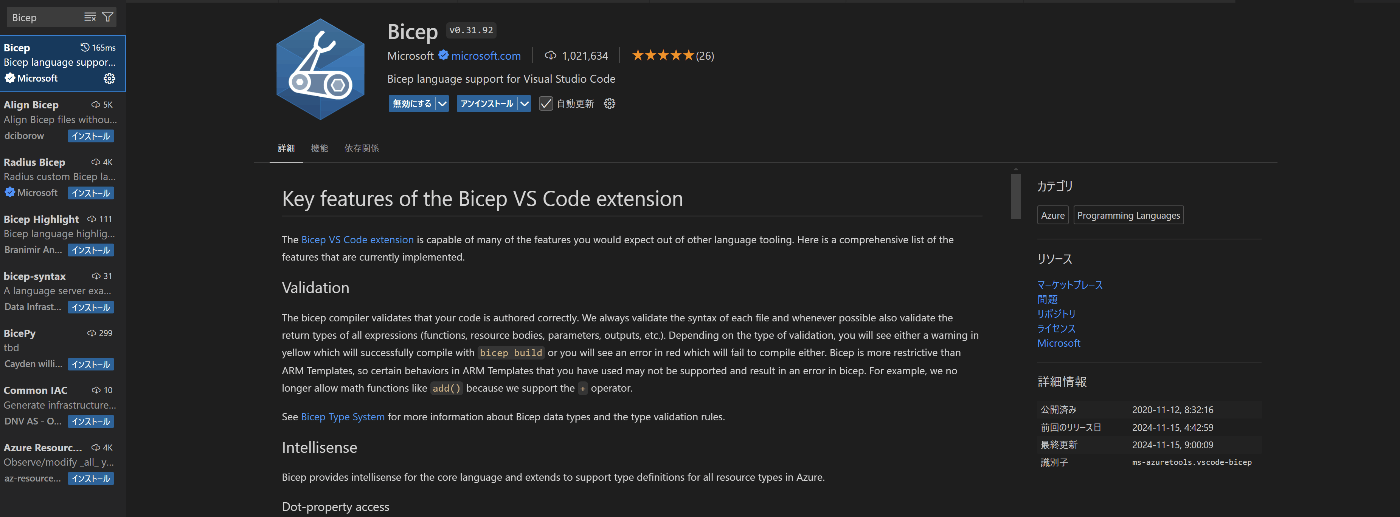Viewport: 1400px width, 517px height.
Task: Open the Bicep VS Code extension link
Action: pyautogui.click(x=357, y=240)
